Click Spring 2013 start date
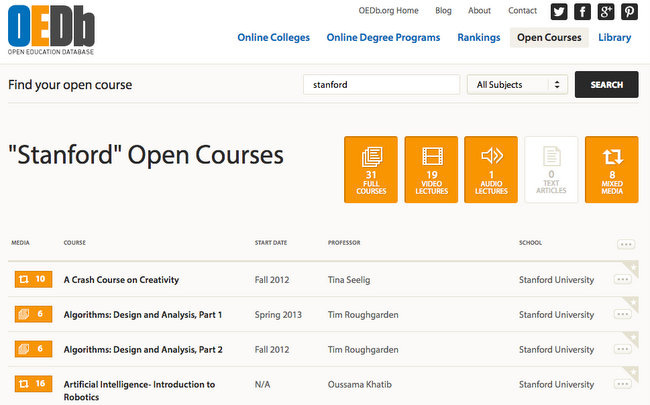Screen dimensions: 650x405 [x=278, y=315]
